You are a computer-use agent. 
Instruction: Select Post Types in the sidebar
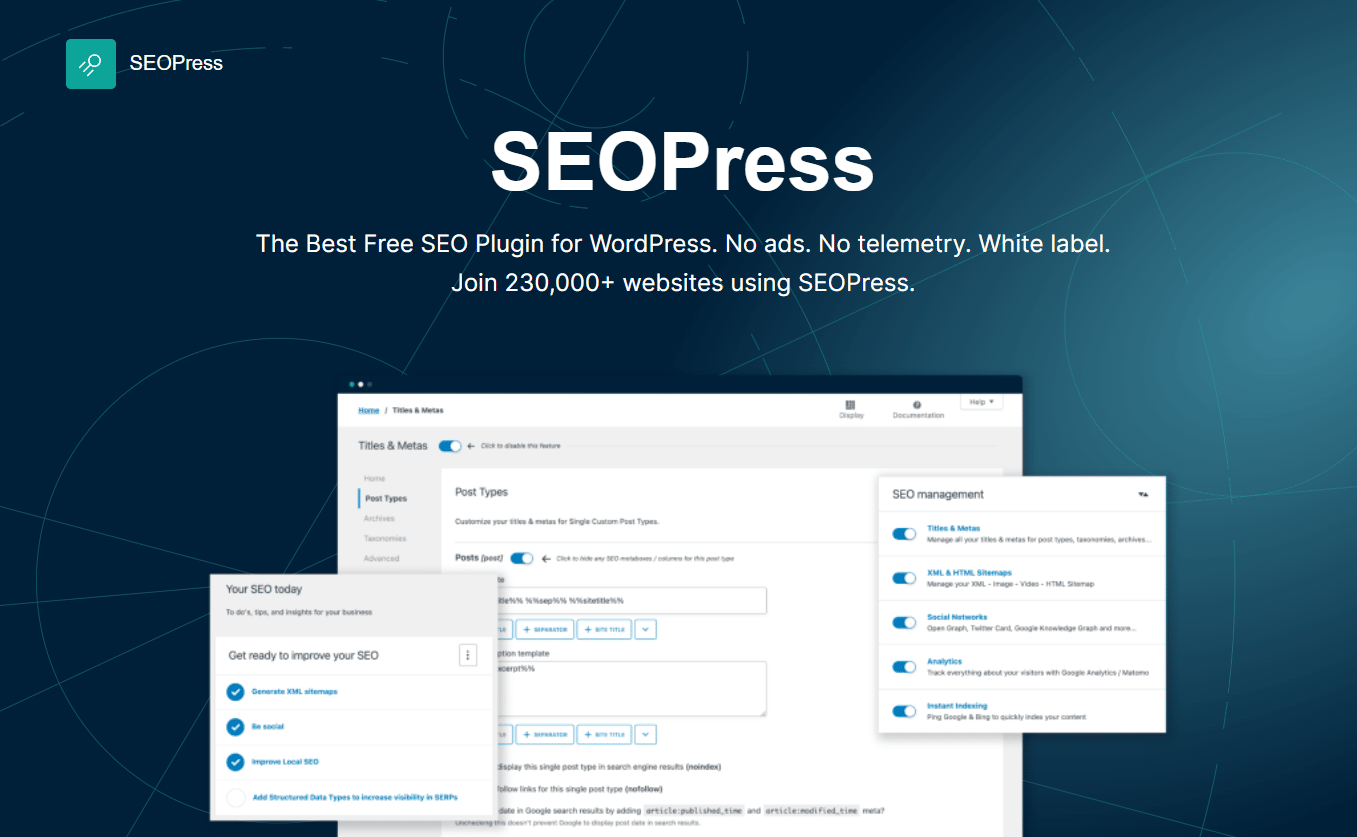(x=385, y=498)
